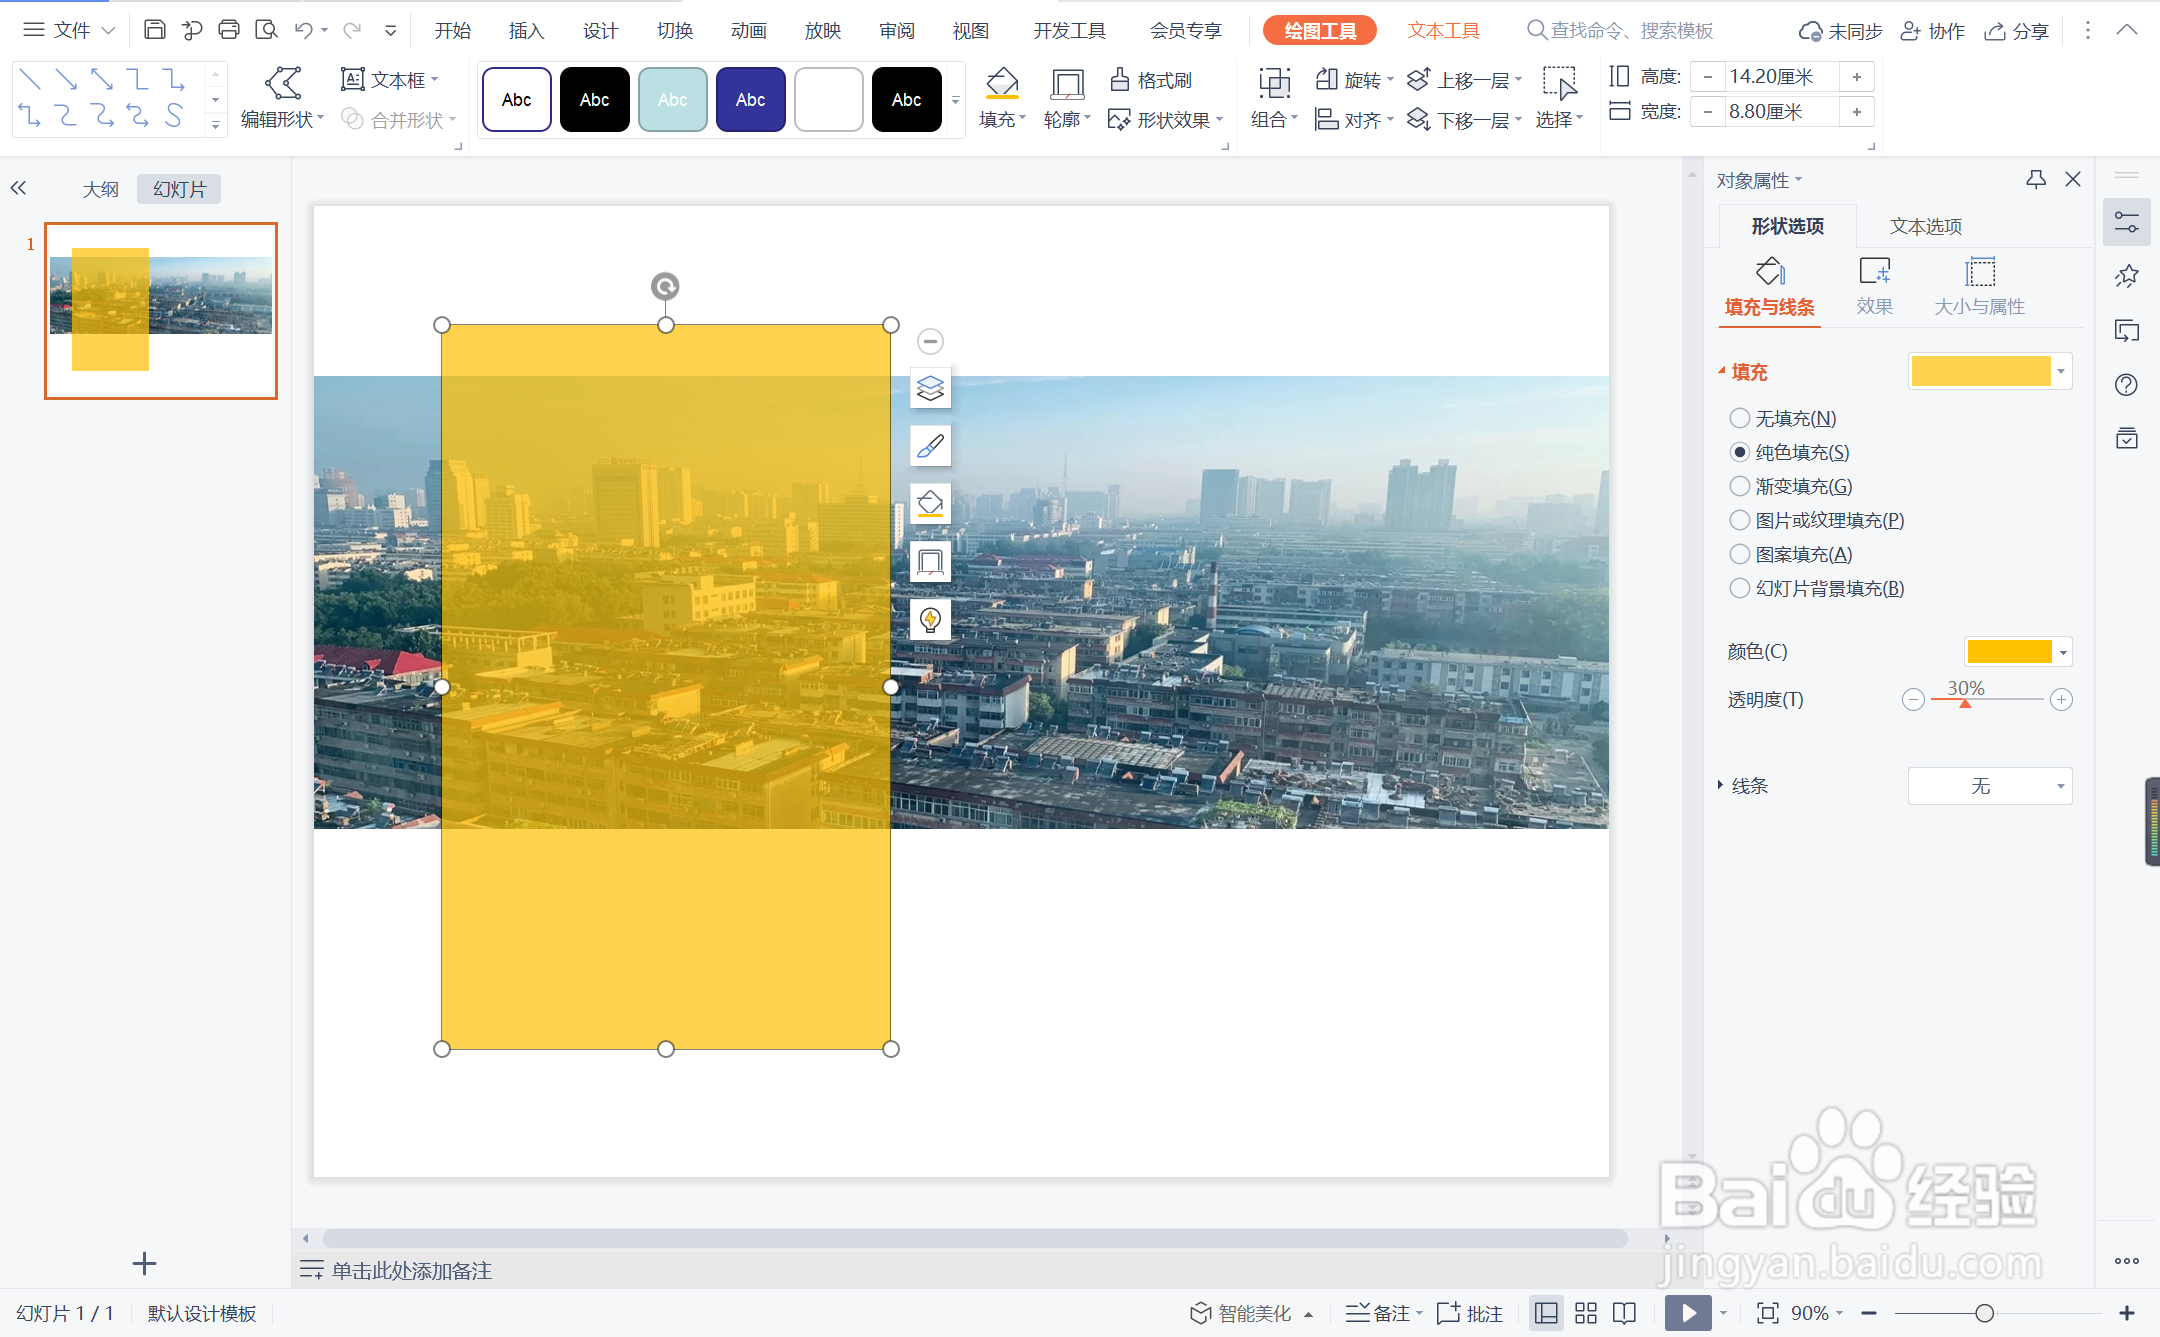2160x1337 pixels.
Task: Click the Fill (填充) paint bucket icon
Action: [x=1001, y=83]
